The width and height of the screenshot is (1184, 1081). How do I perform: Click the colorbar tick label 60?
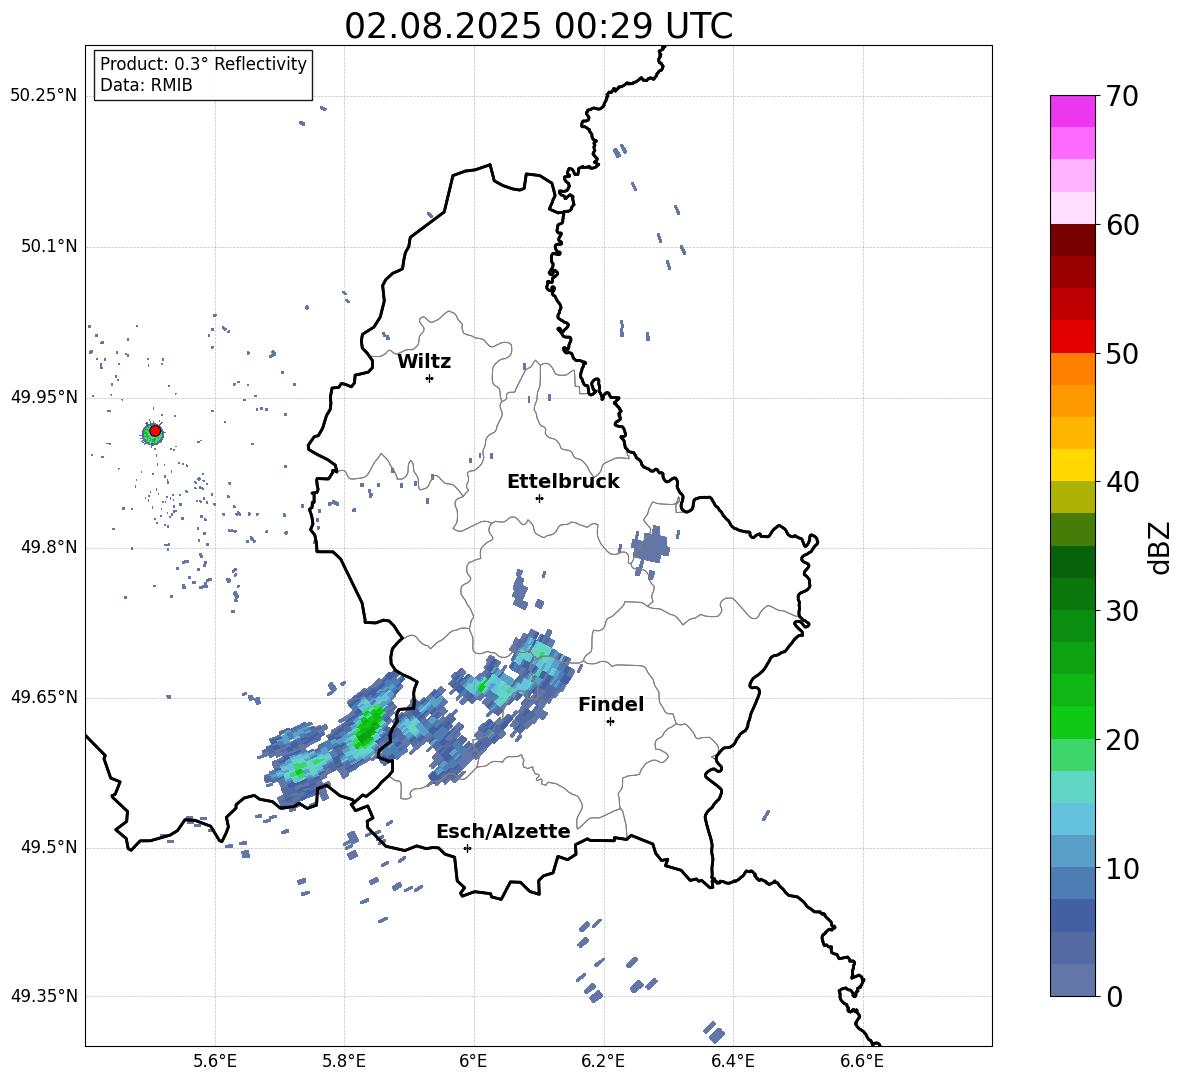(x=1122, y=225)
